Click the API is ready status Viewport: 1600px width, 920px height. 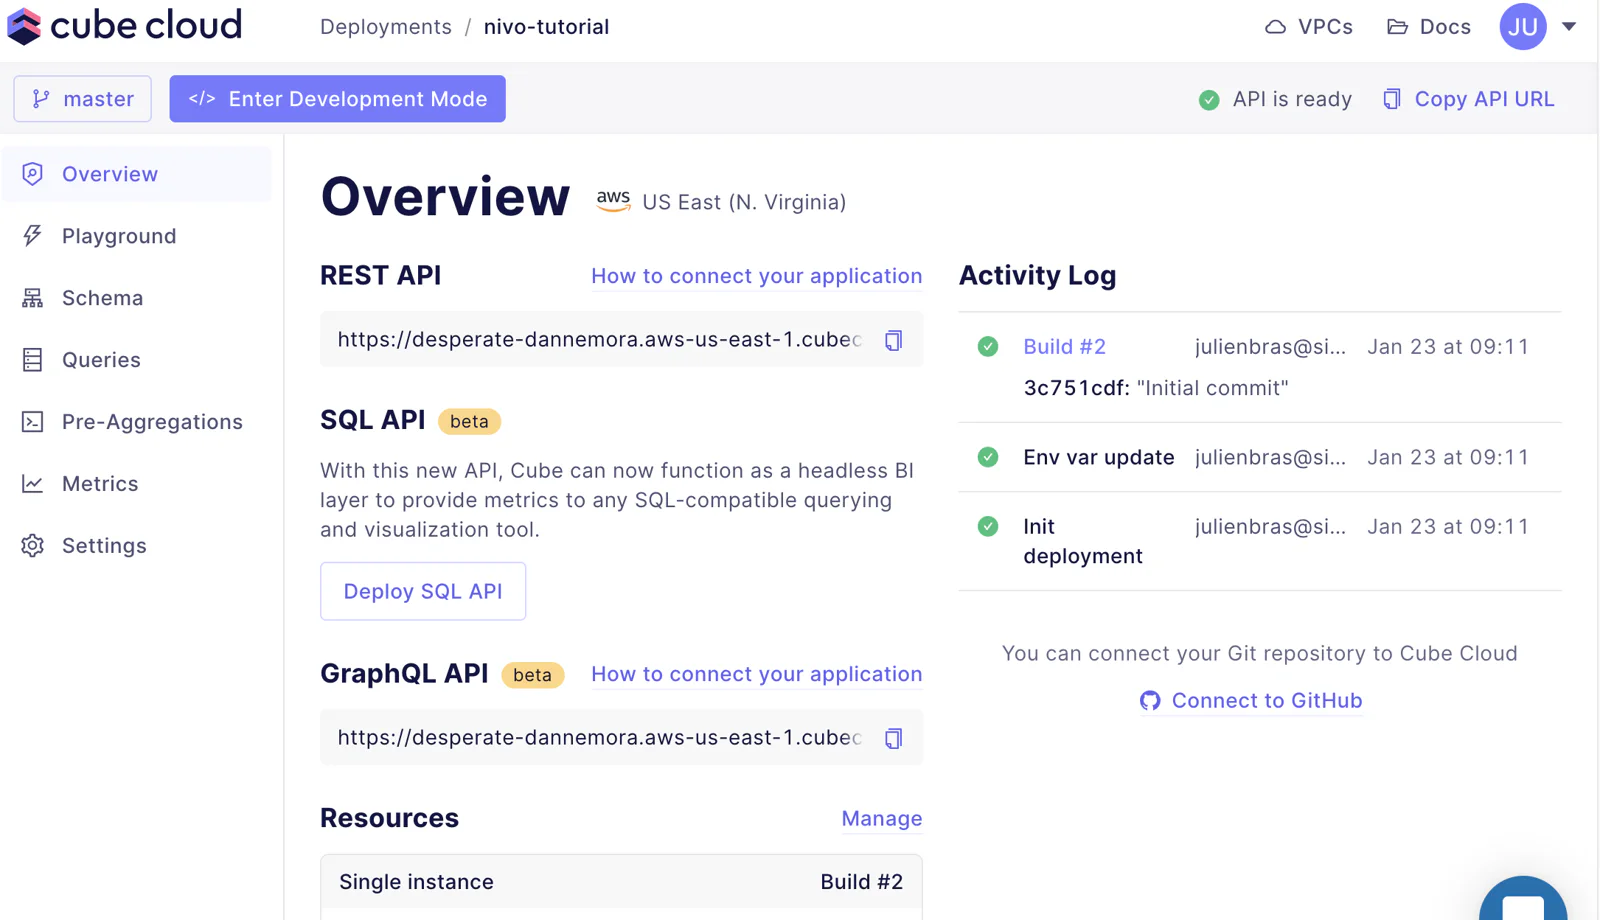[1275, 99]
